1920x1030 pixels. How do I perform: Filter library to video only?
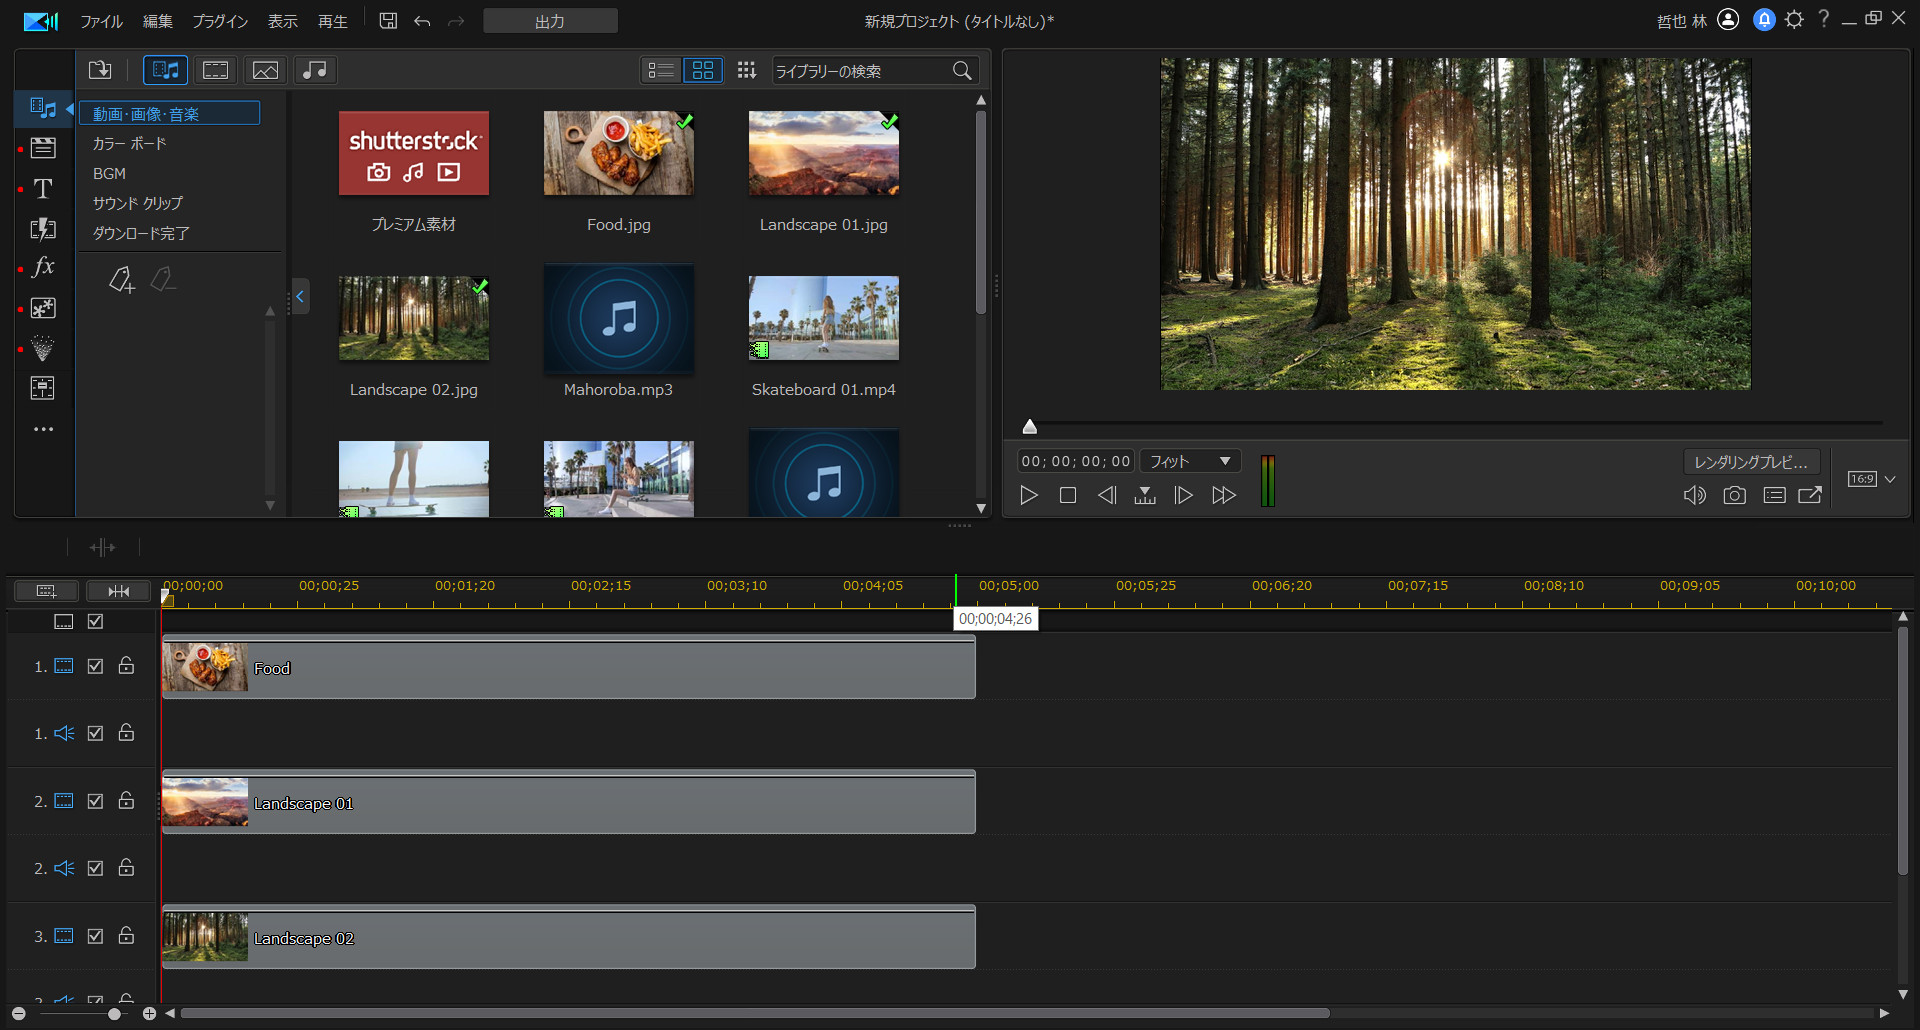(x=215, y=70)
